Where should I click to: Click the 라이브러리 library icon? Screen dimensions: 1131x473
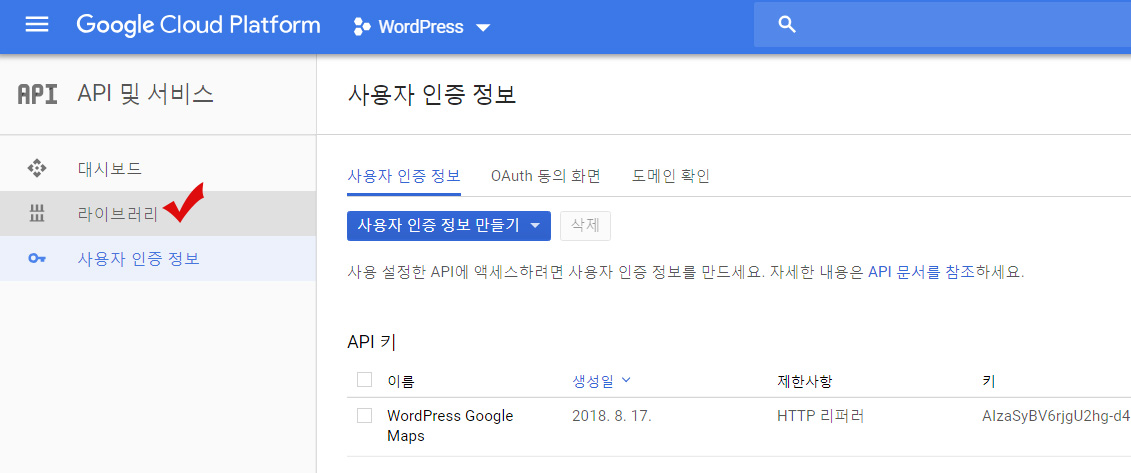[x=37, y=213]
